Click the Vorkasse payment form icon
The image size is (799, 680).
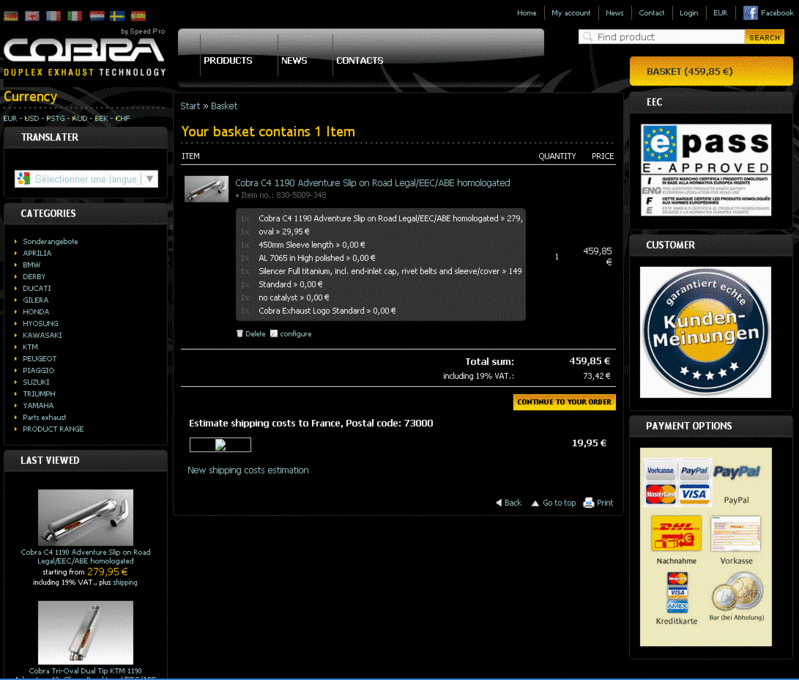coord(736,533)
